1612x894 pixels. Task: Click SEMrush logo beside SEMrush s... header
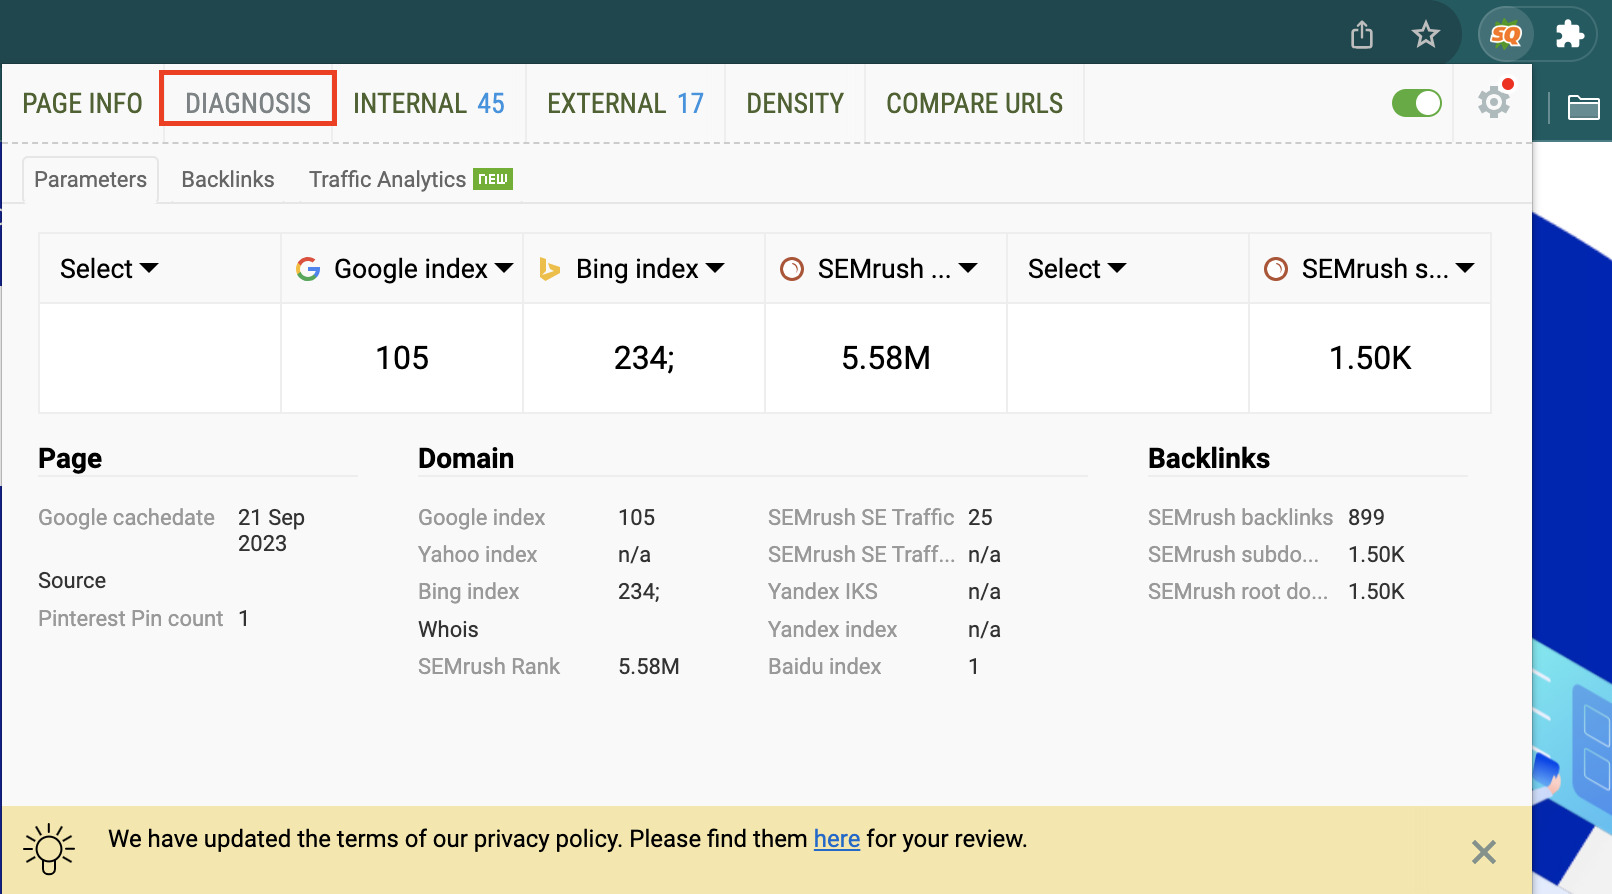pos(1276,269)
